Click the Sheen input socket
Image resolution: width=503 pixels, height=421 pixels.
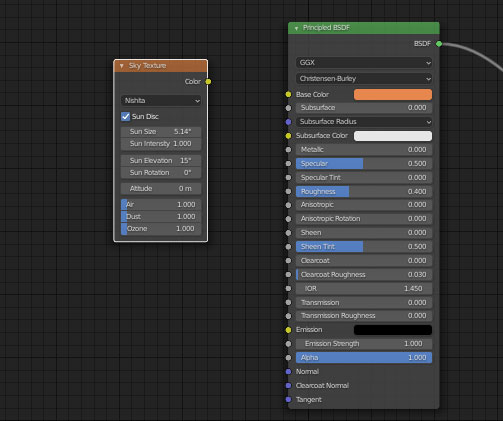tap(288, 233)
